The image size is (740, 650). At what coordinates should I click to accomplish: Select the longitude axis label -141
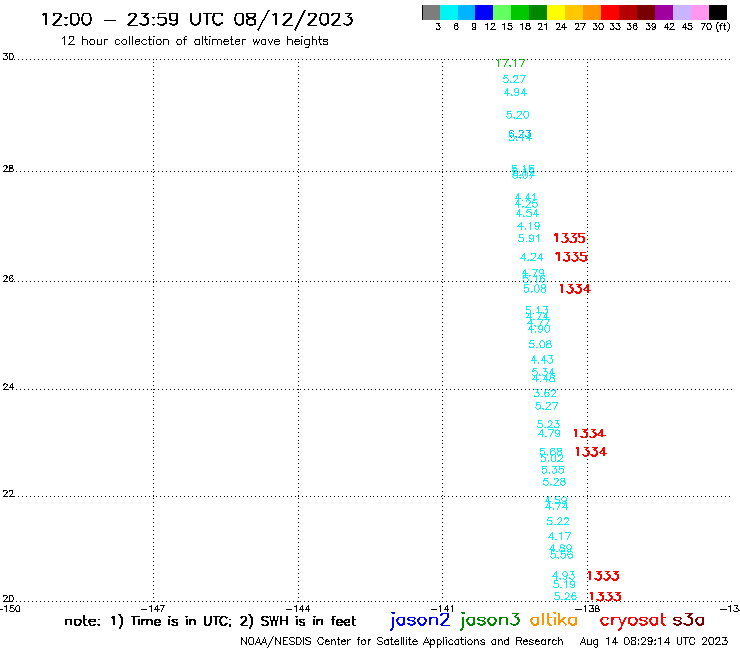pos(442,609)
